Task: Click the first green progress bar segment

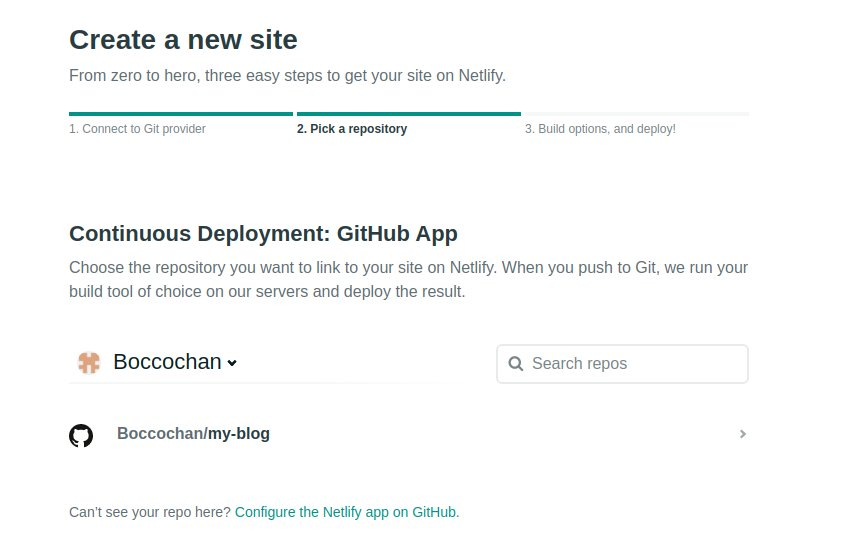Action: 181,114
